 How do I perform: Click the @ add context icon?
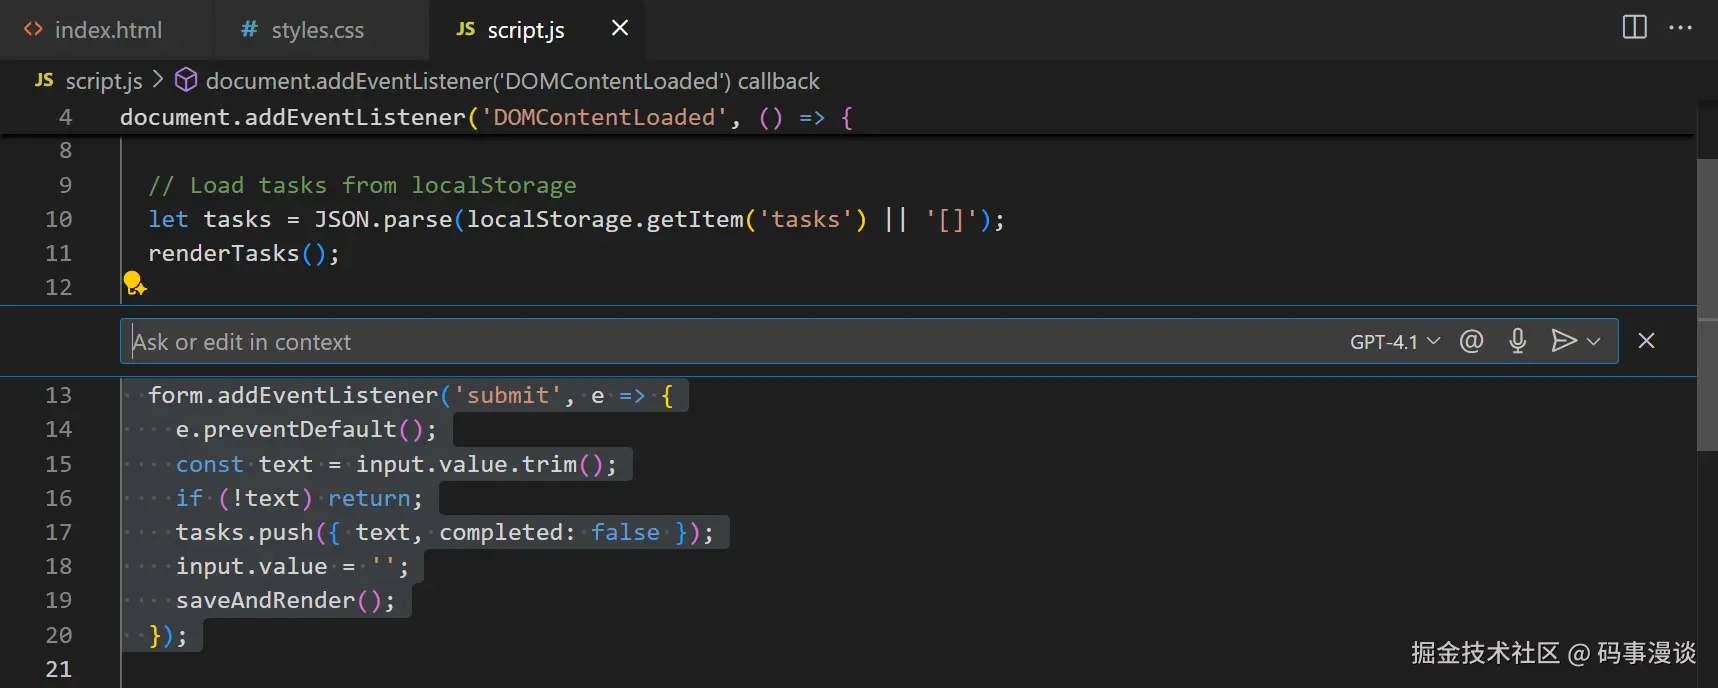point(1471,341)
